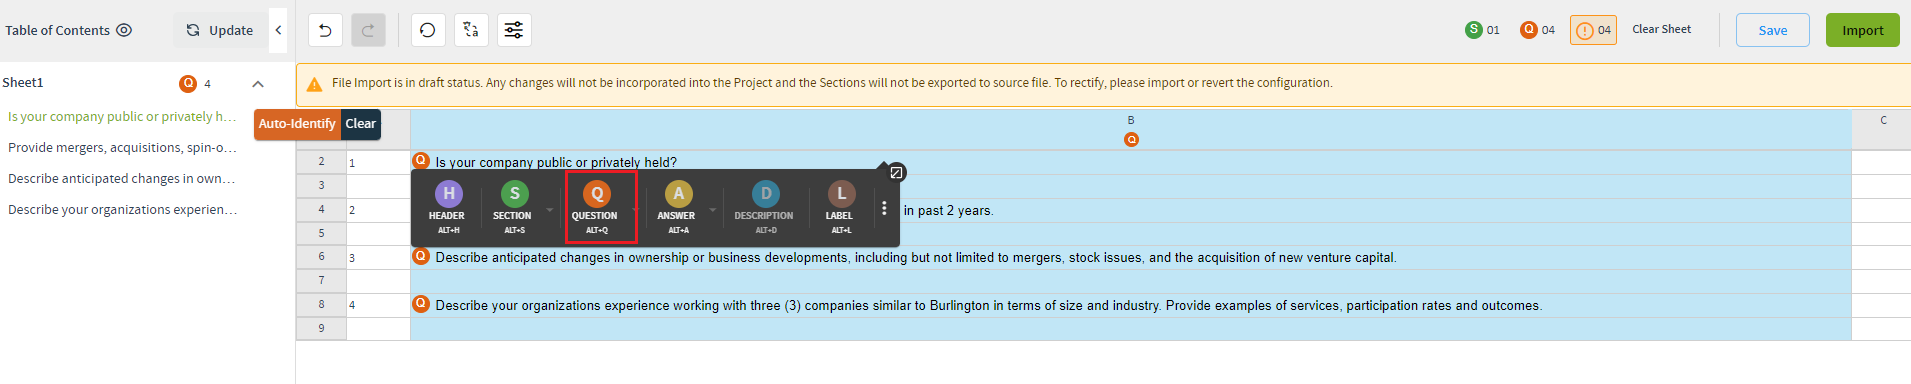Click the popup expand icon at the top corner
Screen dimensions: 1911x384
click(x=896, y=172)
